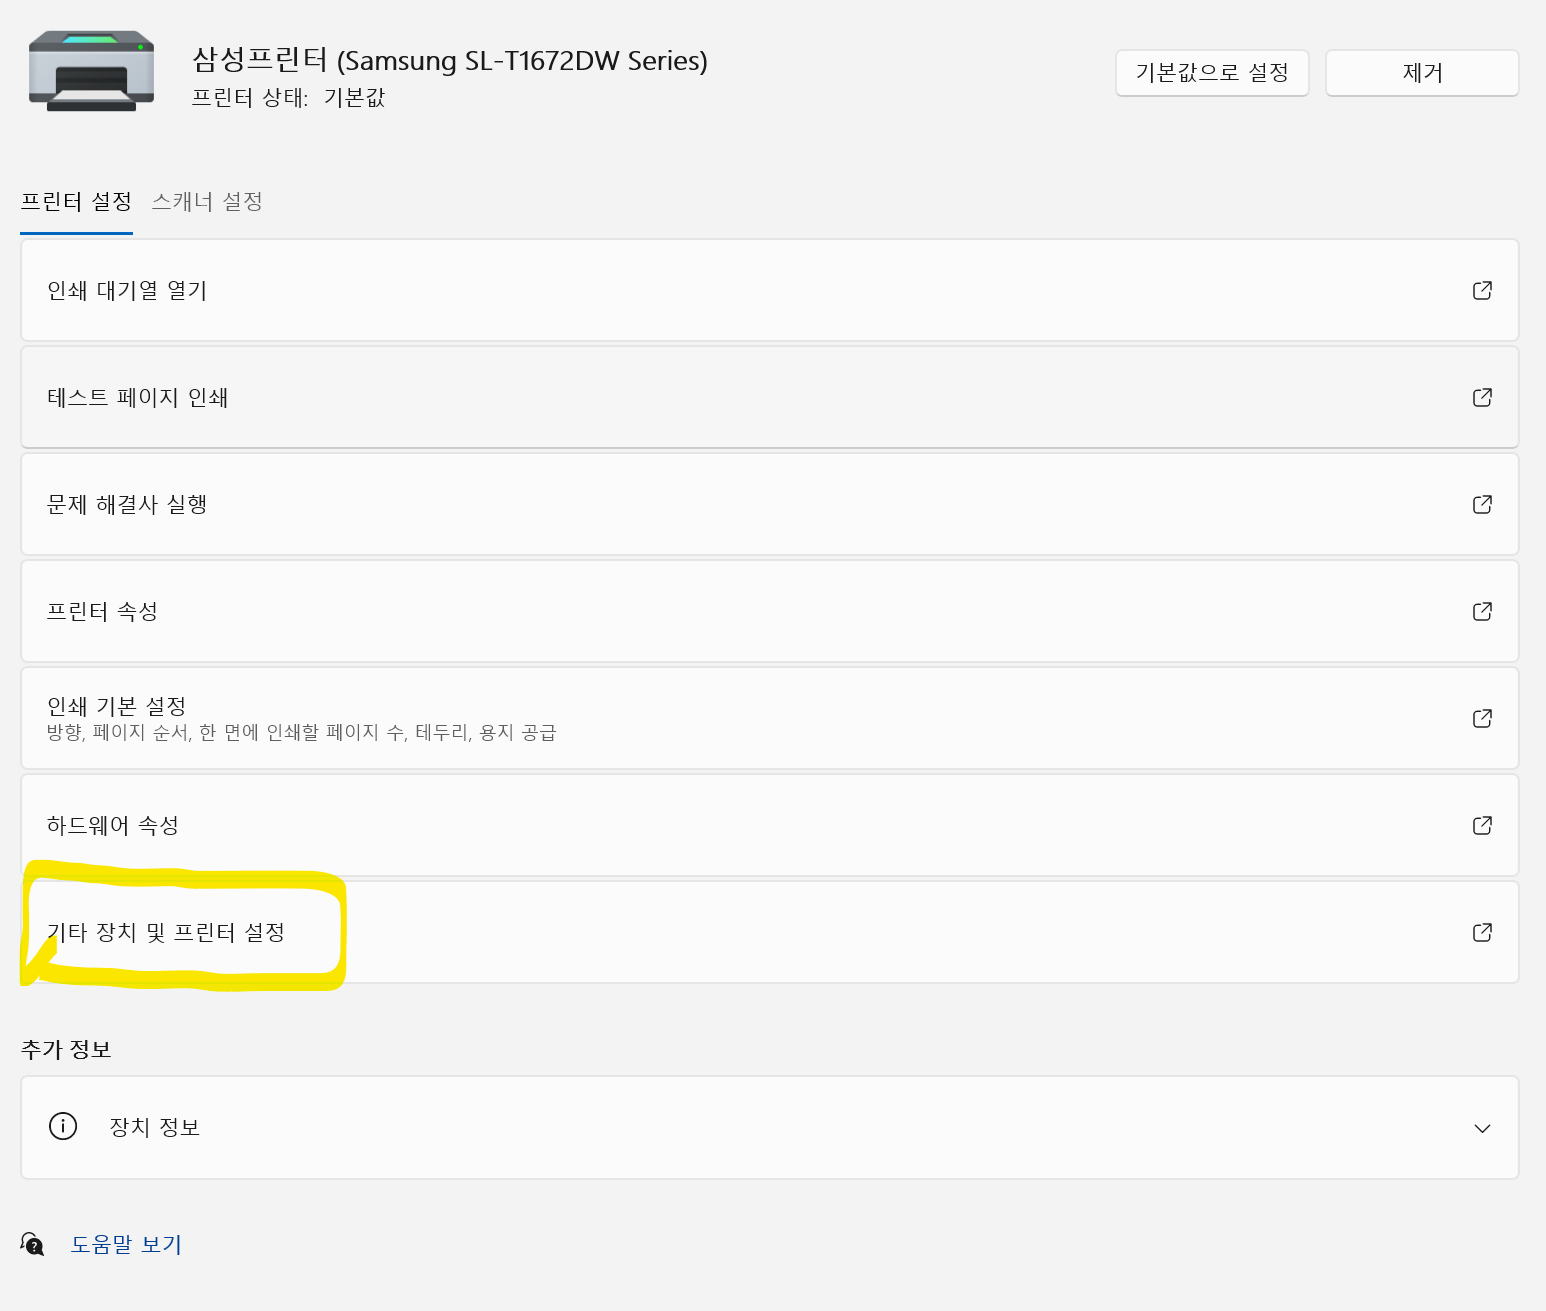Click the 문제 해결사 실행 text
Screen dimensions: 1546x1311
(127, 504)
